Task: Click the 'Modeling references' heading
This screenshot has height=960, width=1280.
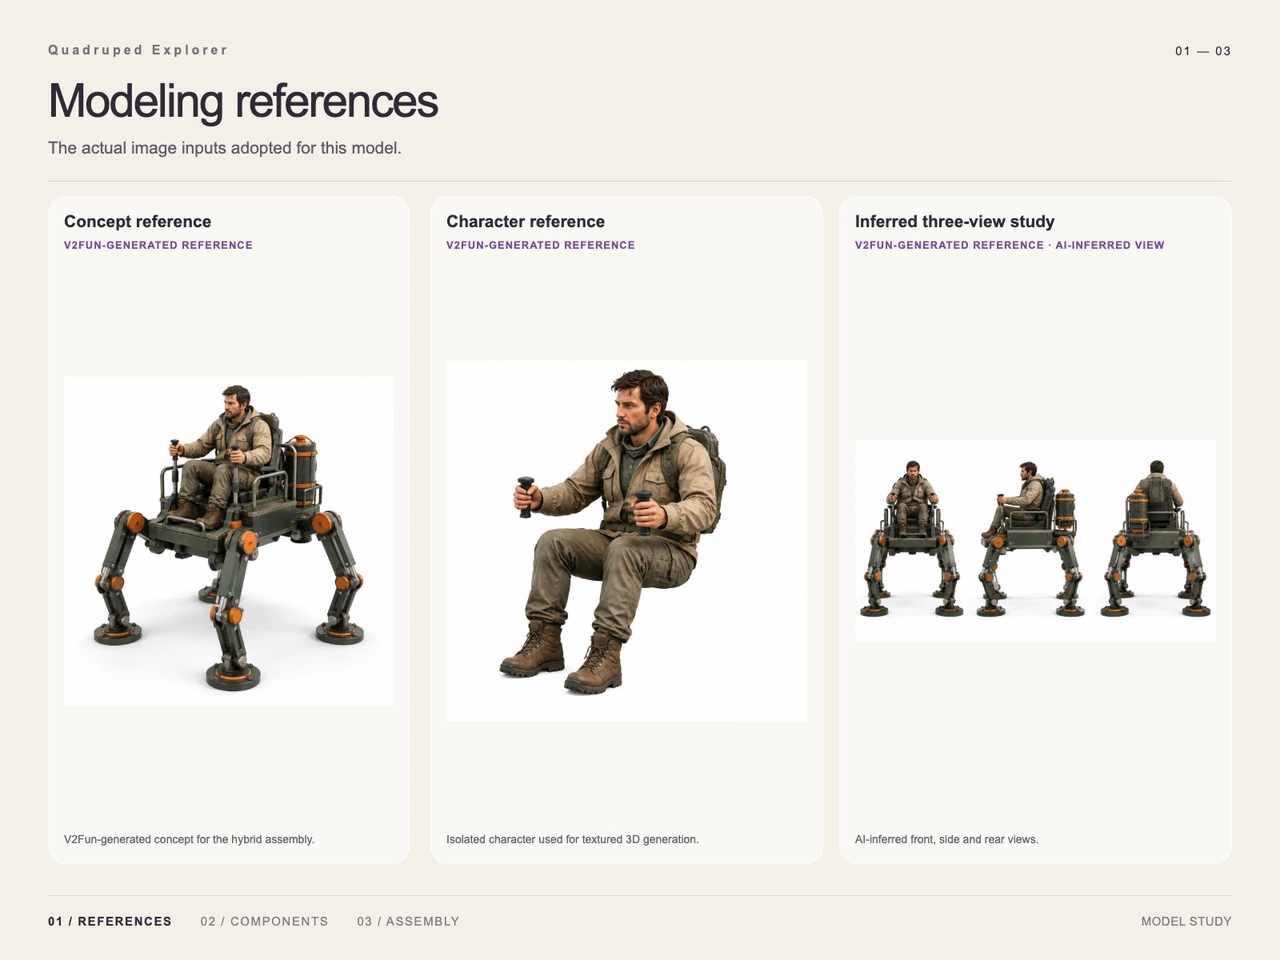Action: (x=243, y=101)
